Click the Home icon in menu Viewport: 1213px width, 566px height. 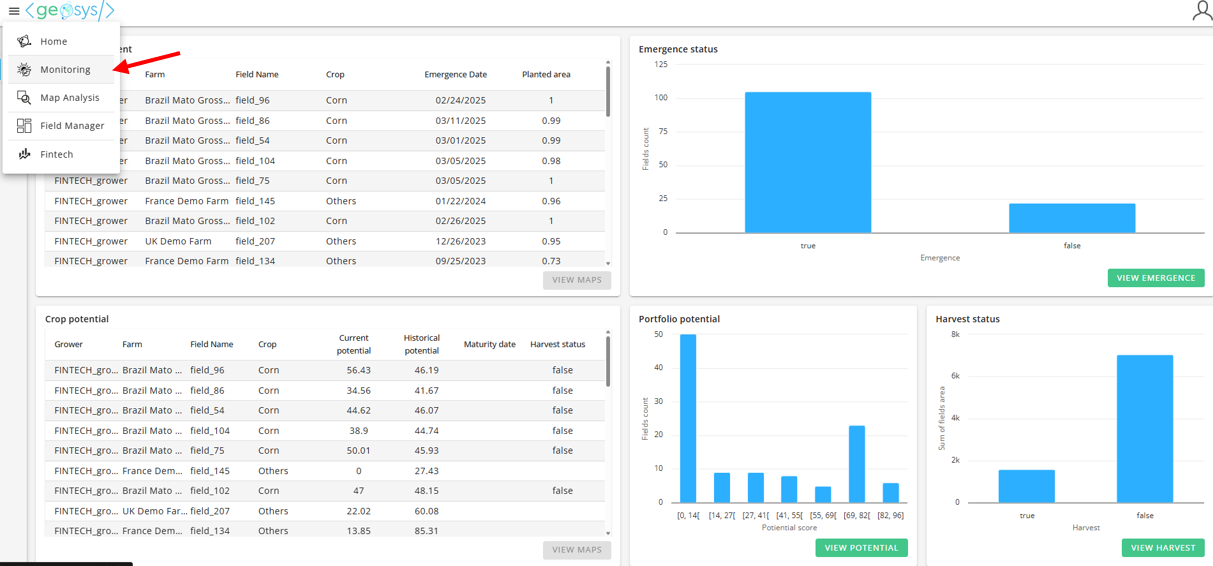click(24, 41)
